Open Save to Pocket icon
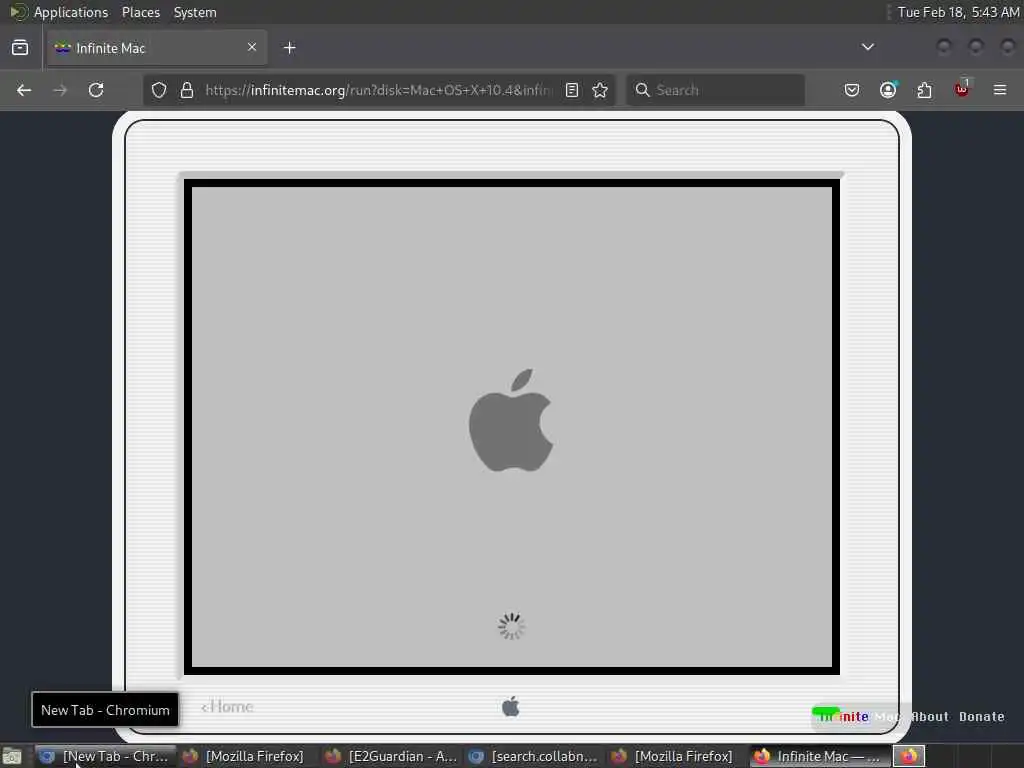Screen dimensions: 1024x768 tap(852, 90)
